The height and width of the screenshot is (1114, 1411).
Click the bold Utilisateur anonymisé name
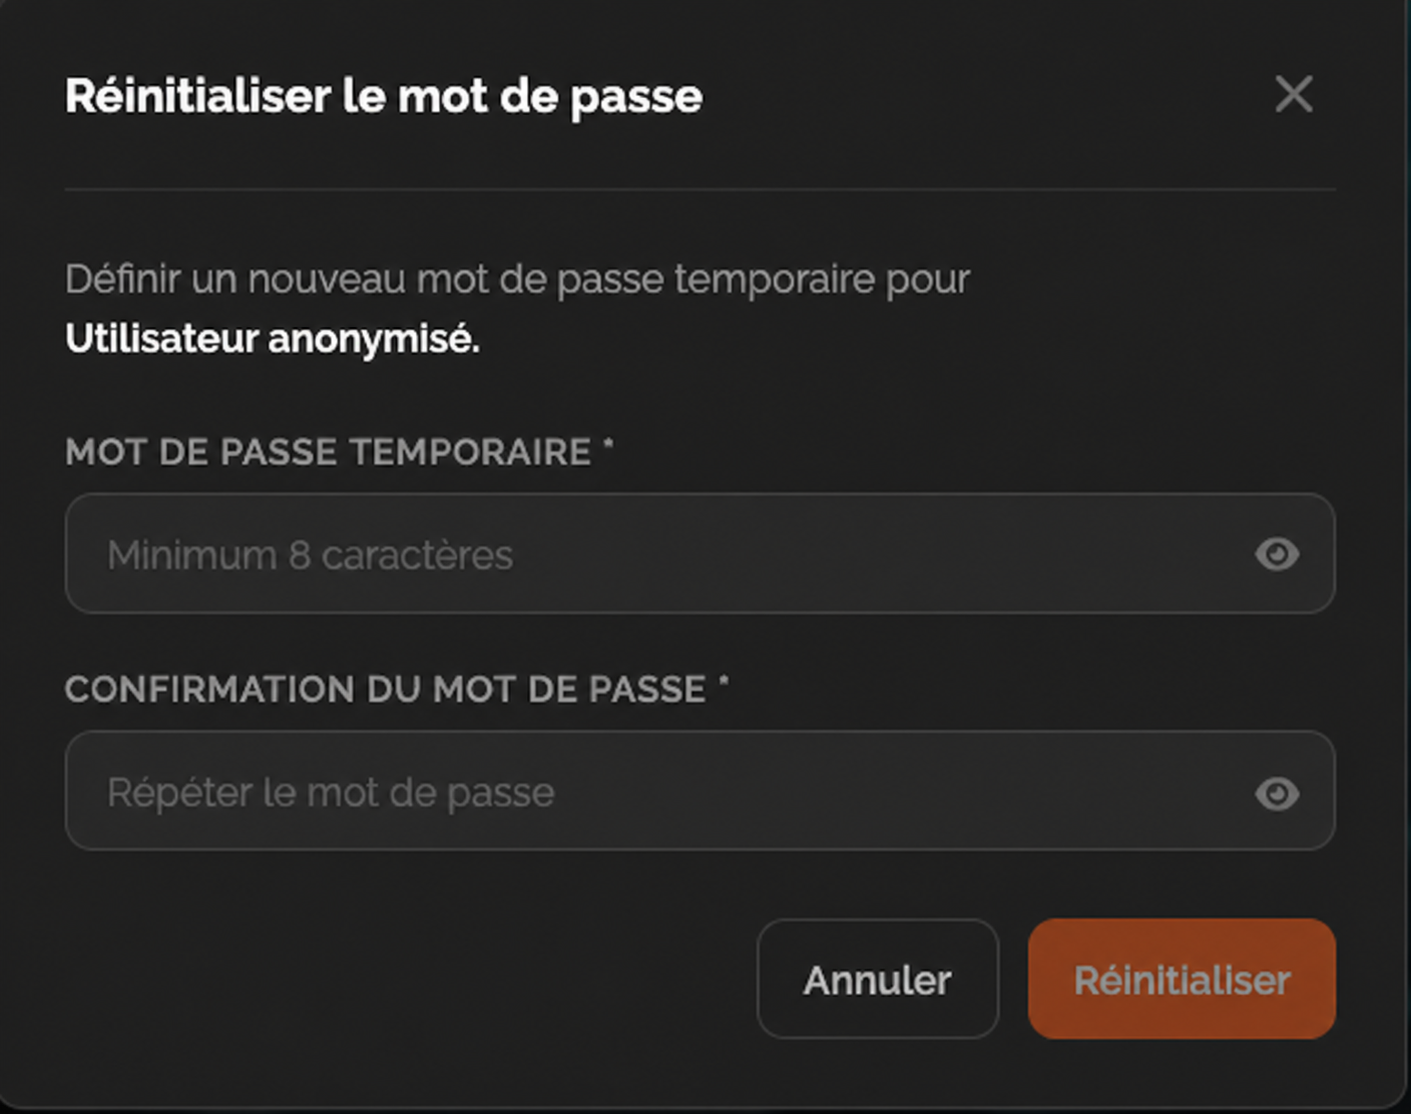coord(272,339)
